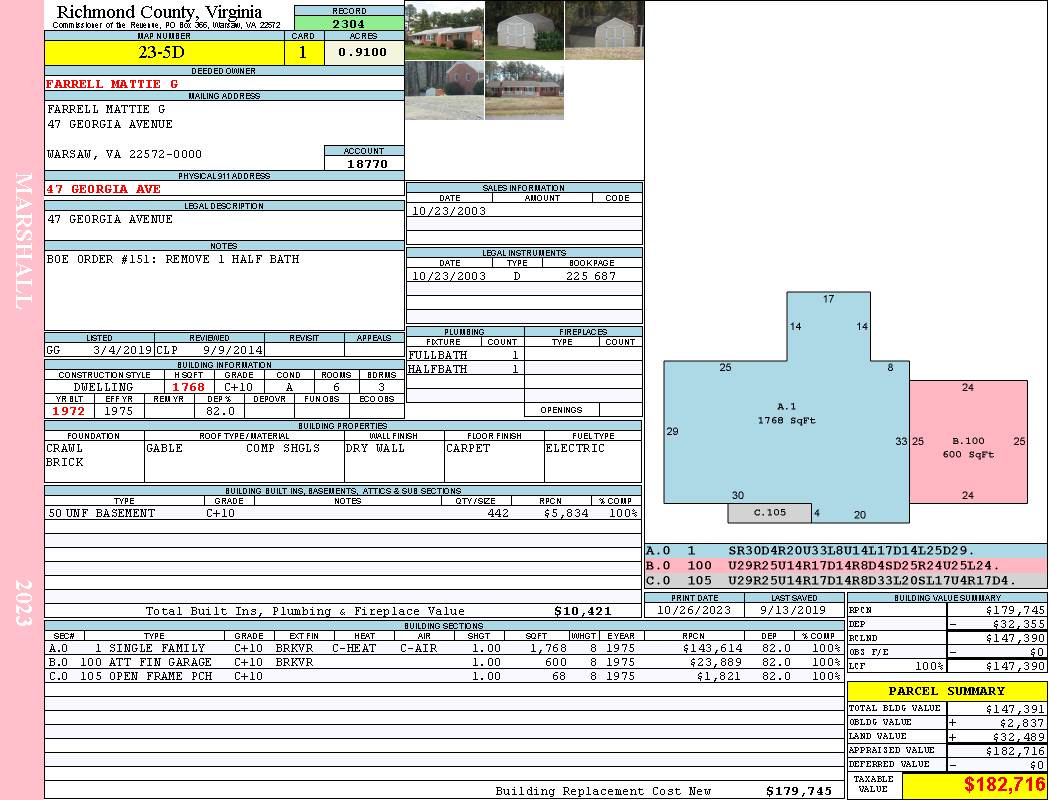The width and height of the screenshot is (1050, 800).
Task: Select the 10/23/2003 sales date entry
Action: click(449, 211)
